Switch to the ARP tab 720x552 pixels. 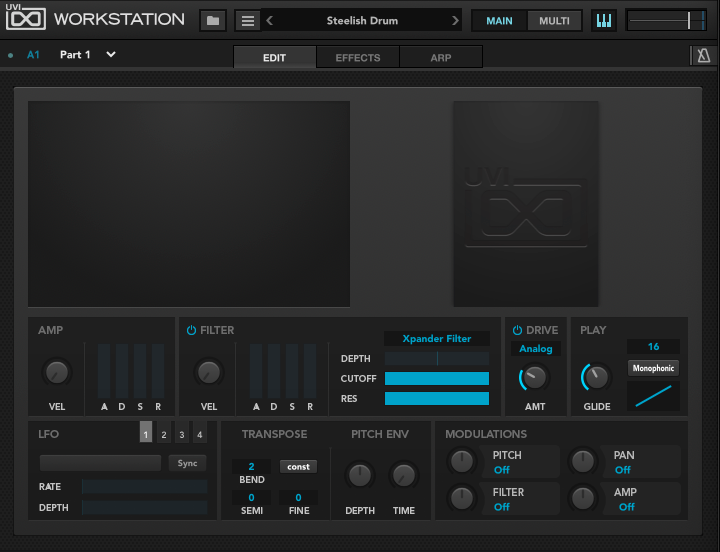tap(441, 57)
